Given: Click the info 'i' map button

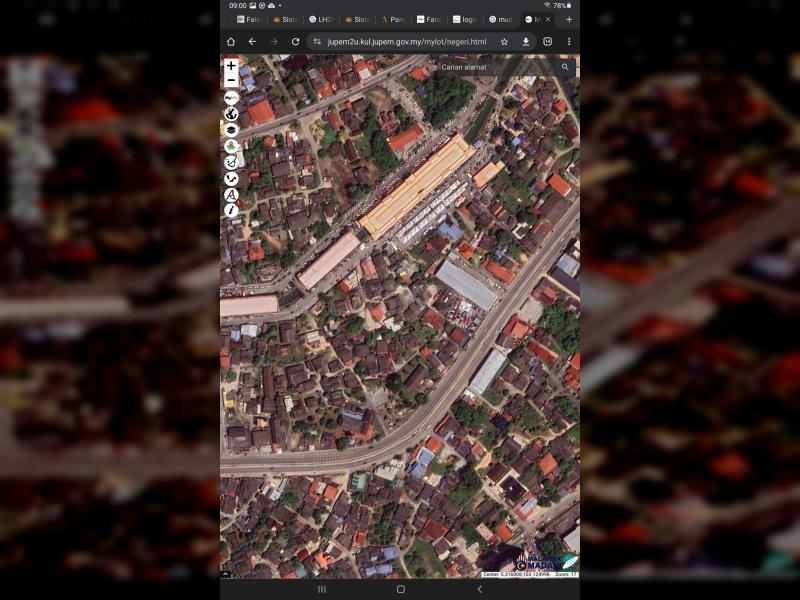Looking at the screenshot, I should (x=231, y=210).
